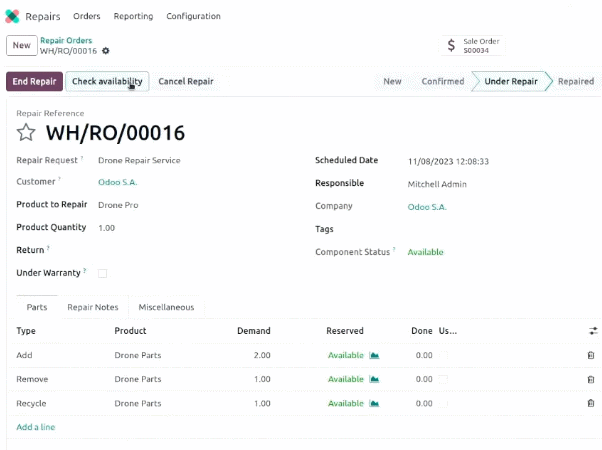This screenshot has width=602, height=450.
Task: Open forecast chart icon for Add row
Action: click(374, 355)
